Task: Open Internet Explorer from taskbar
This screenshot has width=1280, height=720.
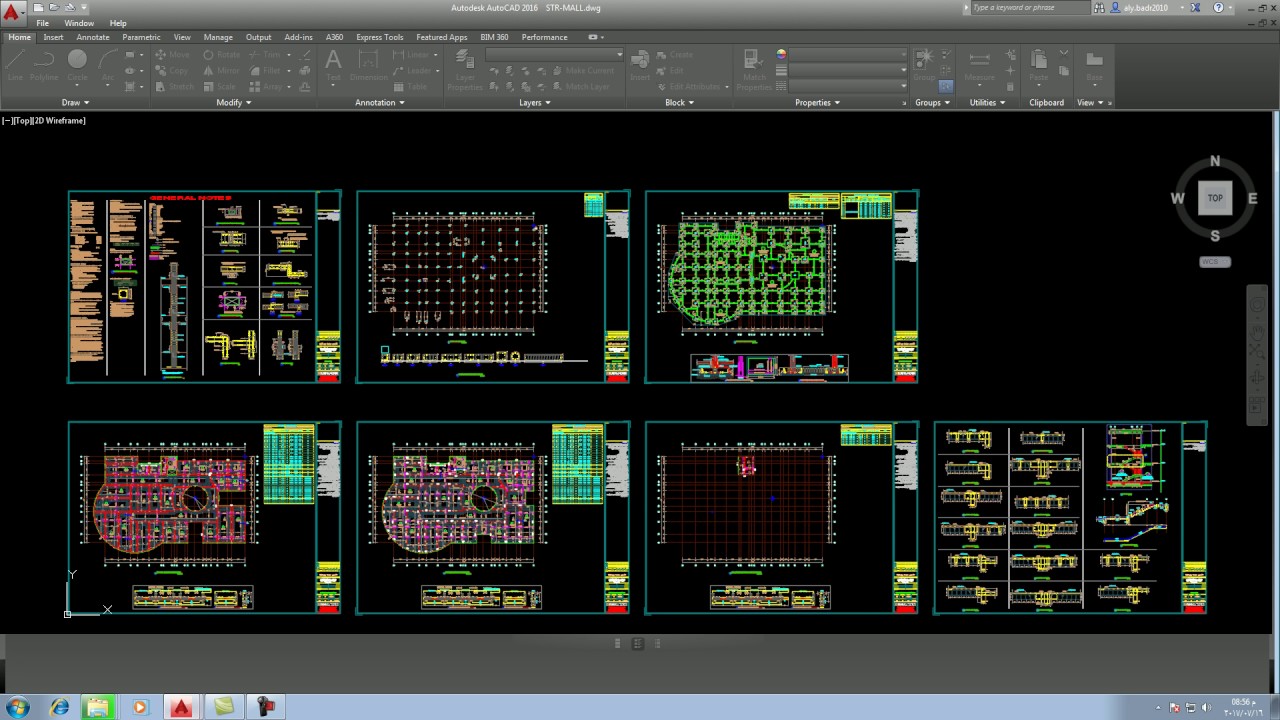Action: pyautogui.click(x=59, y=707)
